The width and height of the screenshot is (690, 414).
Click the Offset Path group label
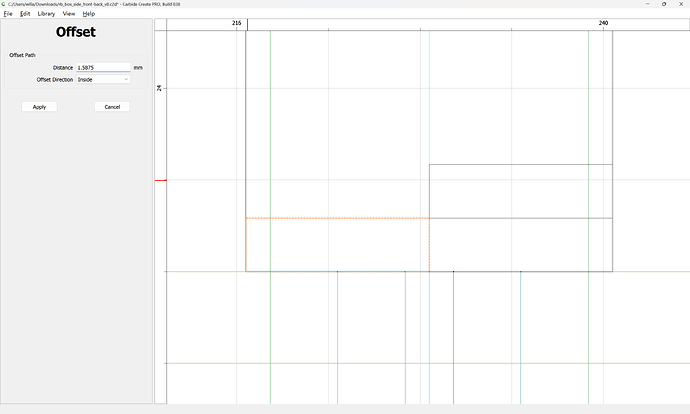coord(23,54)
